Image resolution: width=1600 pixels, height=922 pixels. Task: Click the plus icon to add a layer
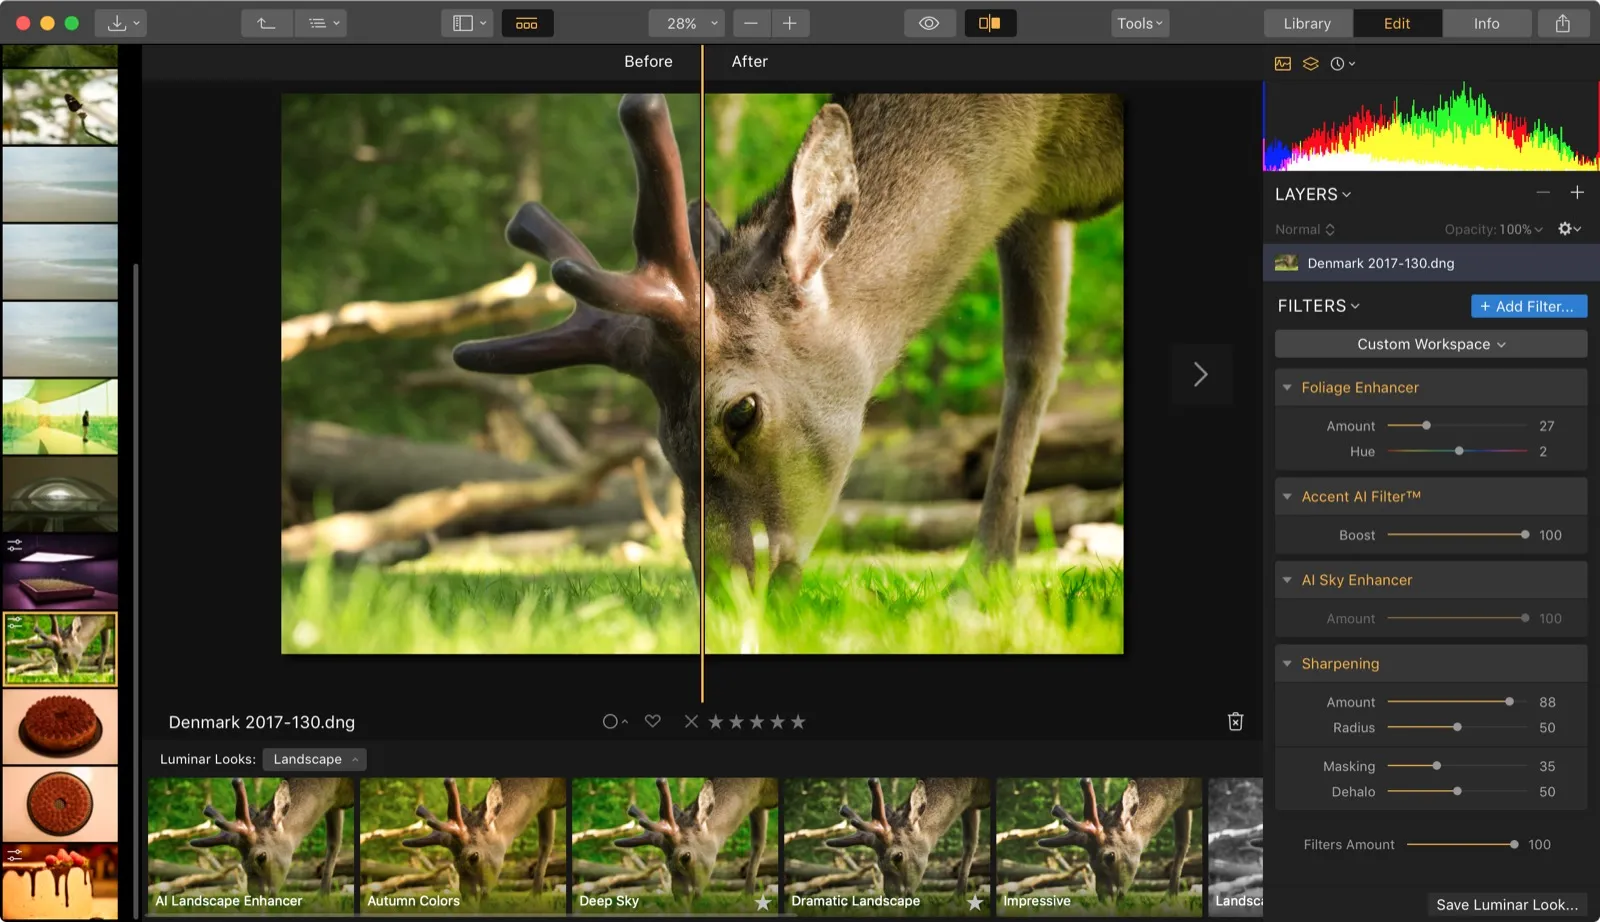[1577, 193]
